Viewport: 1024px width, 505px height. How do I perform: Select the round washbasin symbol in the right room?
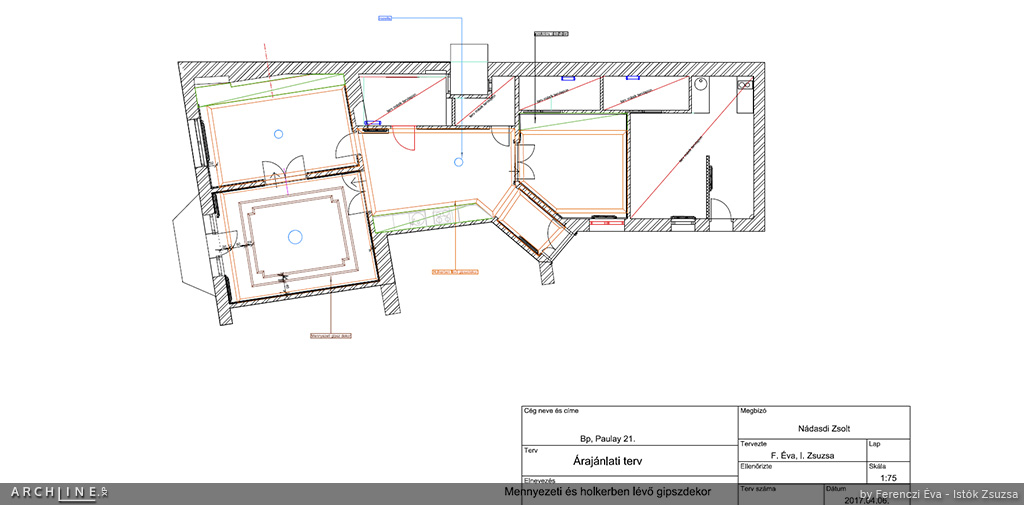pos(701,84)
